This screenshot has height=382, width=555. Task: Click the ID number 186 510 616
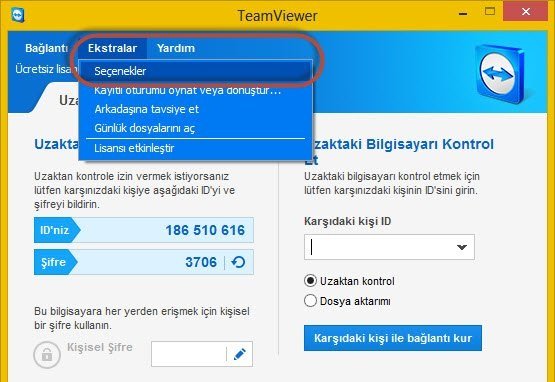point(205,230)
